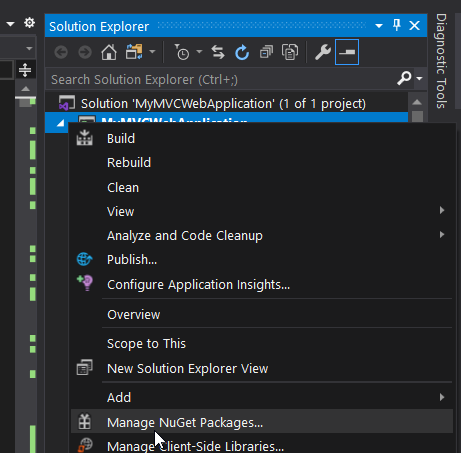Open the dropdown arrow beside the gear
The width and height of the screenshot is (461, 453).
coord(10,24)
